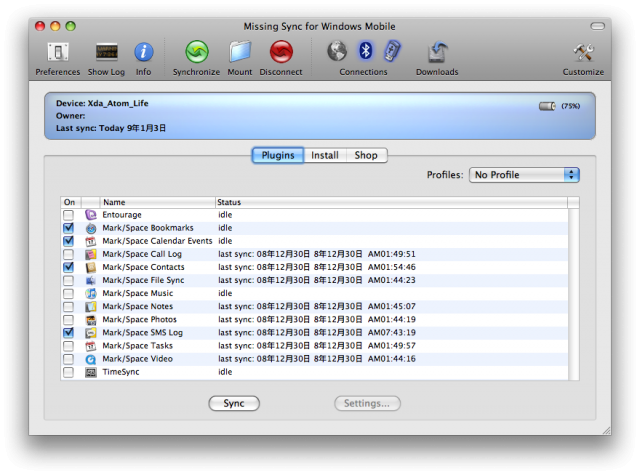The image size is (640, 475).
Task: Click the Mark/Space File Sync icon
Action: [91, 280]
